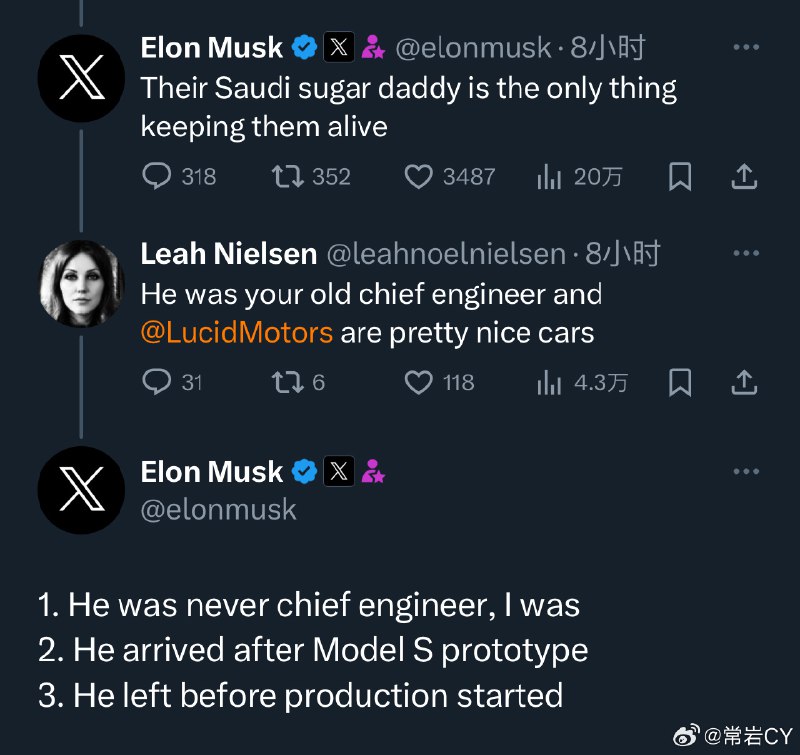Viewport: 800px width, 755px height.
Task: Toggle bookmark on Leah Nielsen's tweet
Action: [x=680, y=383]
